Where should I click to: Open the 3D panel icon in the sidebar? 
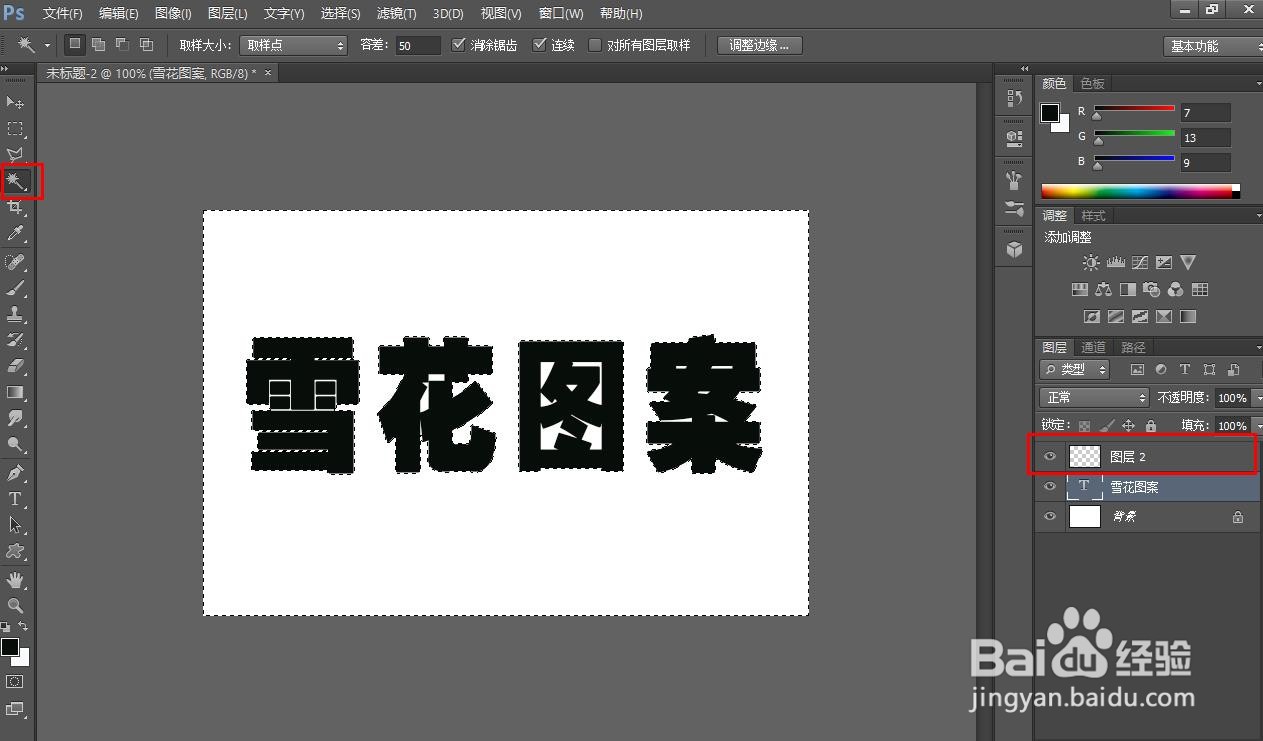click(x=1013, y=249)
